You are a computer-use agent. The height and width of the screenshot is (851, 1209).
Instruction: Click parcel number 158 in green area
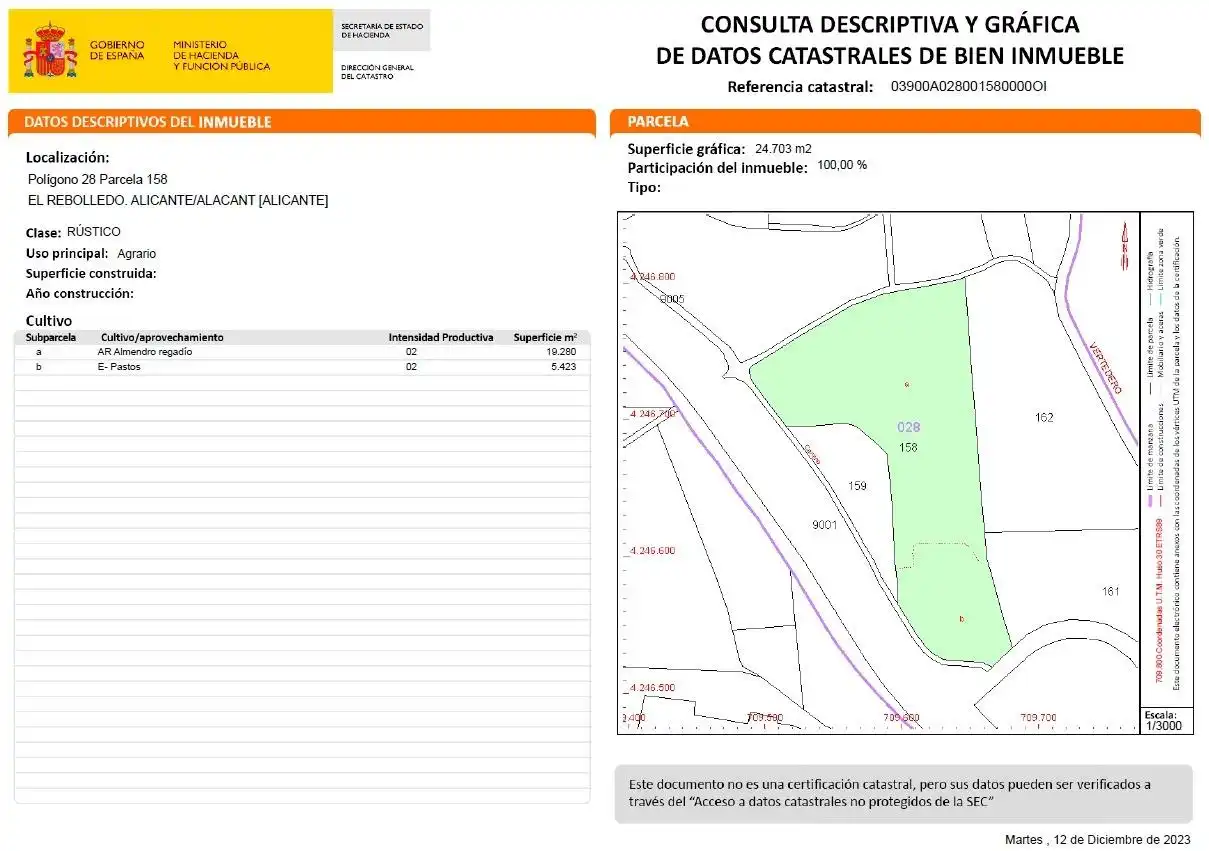point(908,447)
